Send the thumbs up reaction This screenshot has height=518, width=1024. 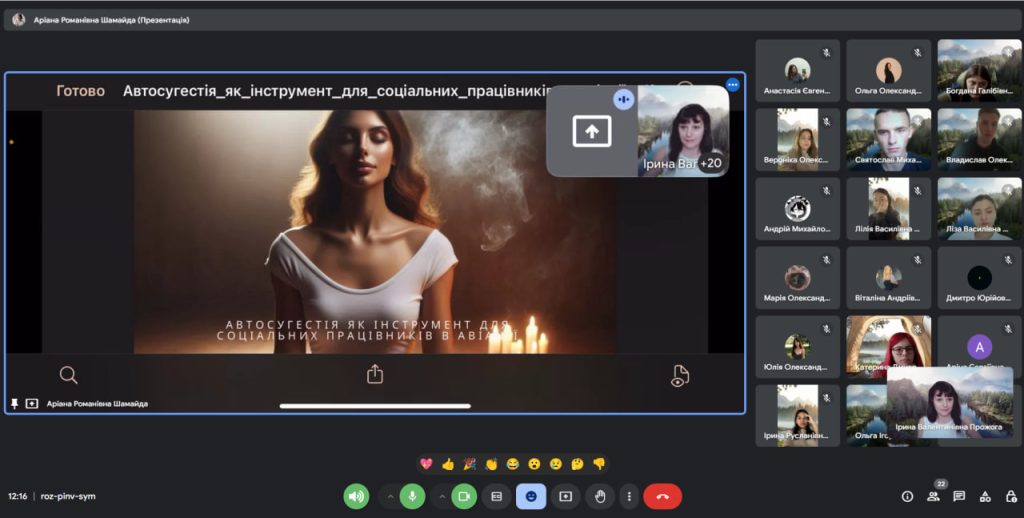(448, 464)
